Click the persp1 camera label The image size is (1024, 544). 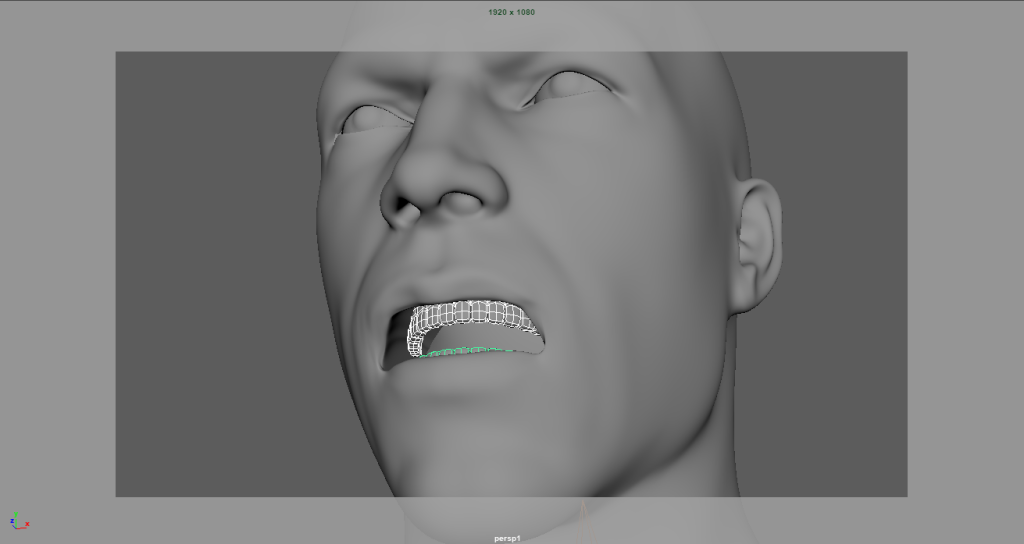click(507, 539)
